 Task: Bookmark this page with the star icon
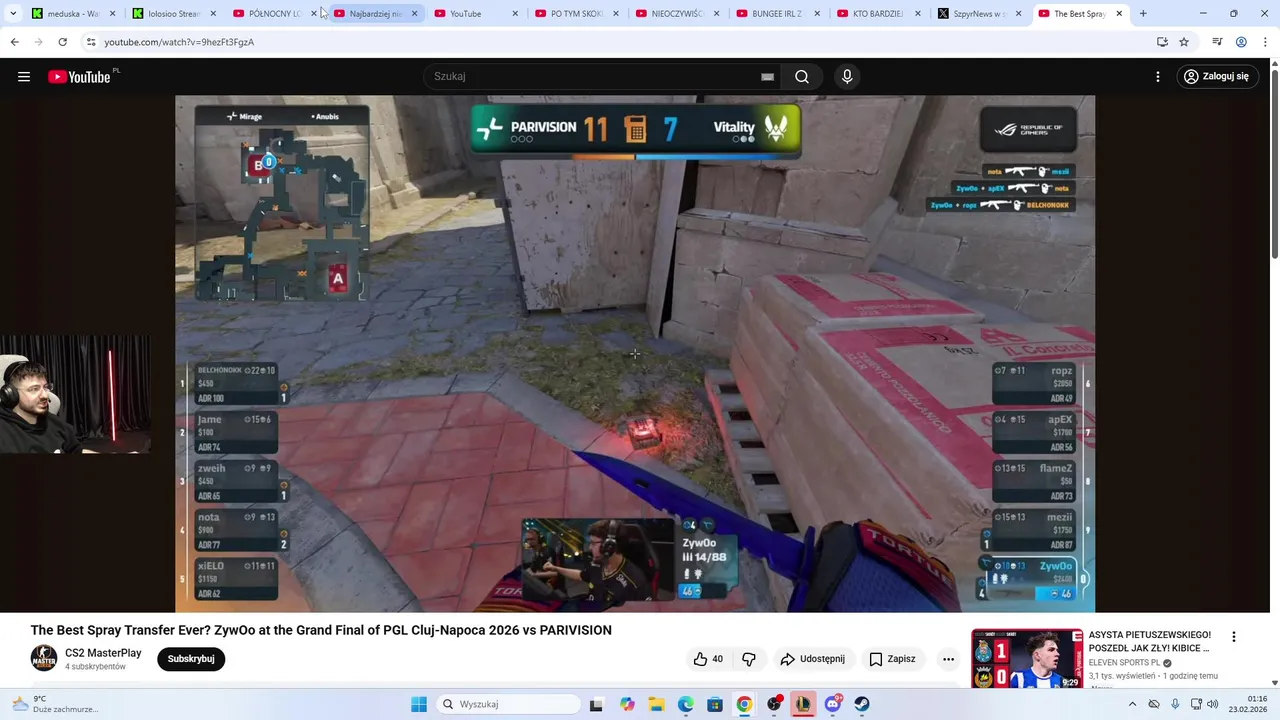tap(1184, 42)
